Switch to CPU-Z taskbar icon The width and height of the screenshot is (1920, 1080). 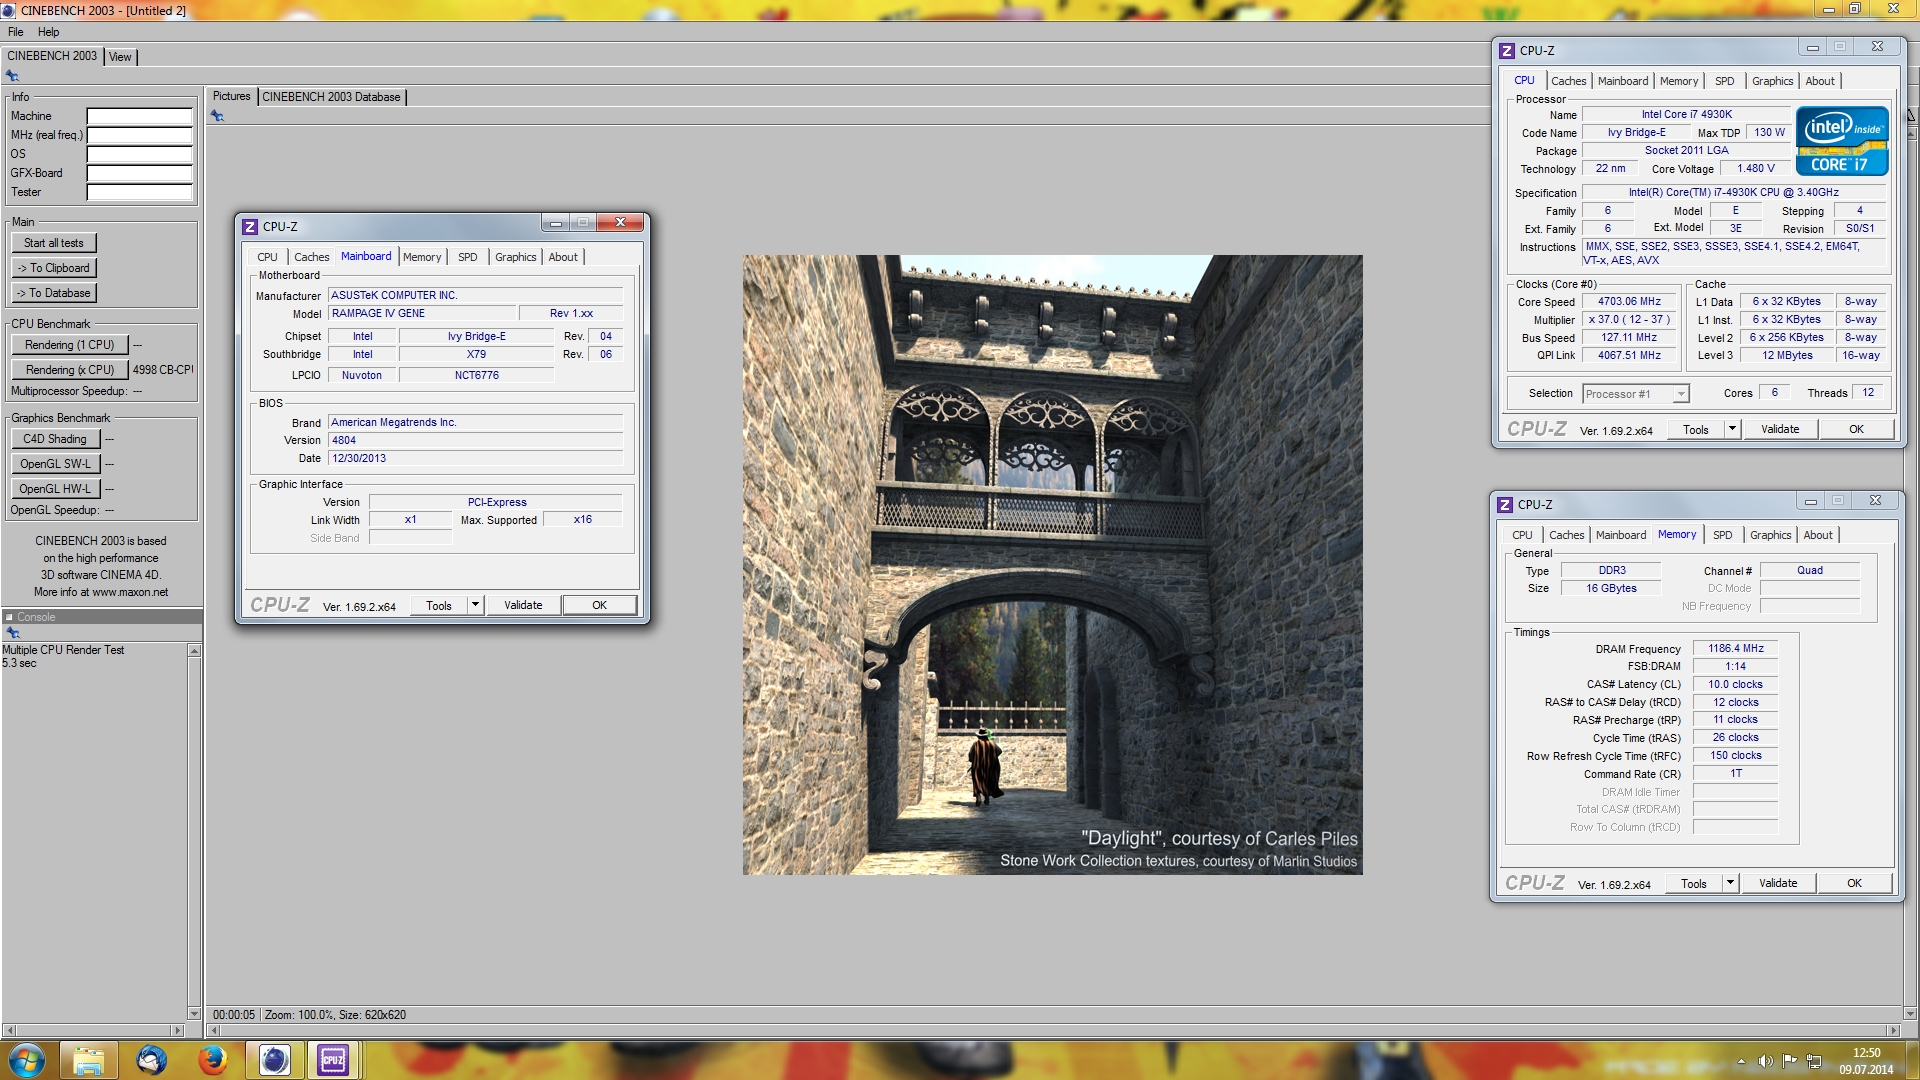coord(333,1060)
